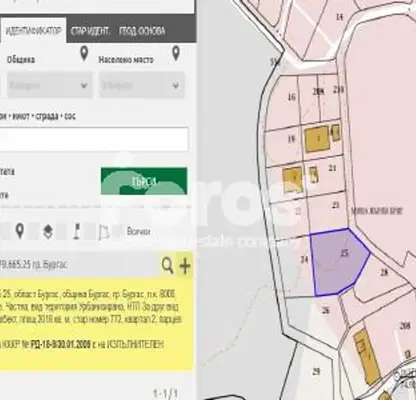Toggle the checkbox before the Всички label

(x=117, y=231)
